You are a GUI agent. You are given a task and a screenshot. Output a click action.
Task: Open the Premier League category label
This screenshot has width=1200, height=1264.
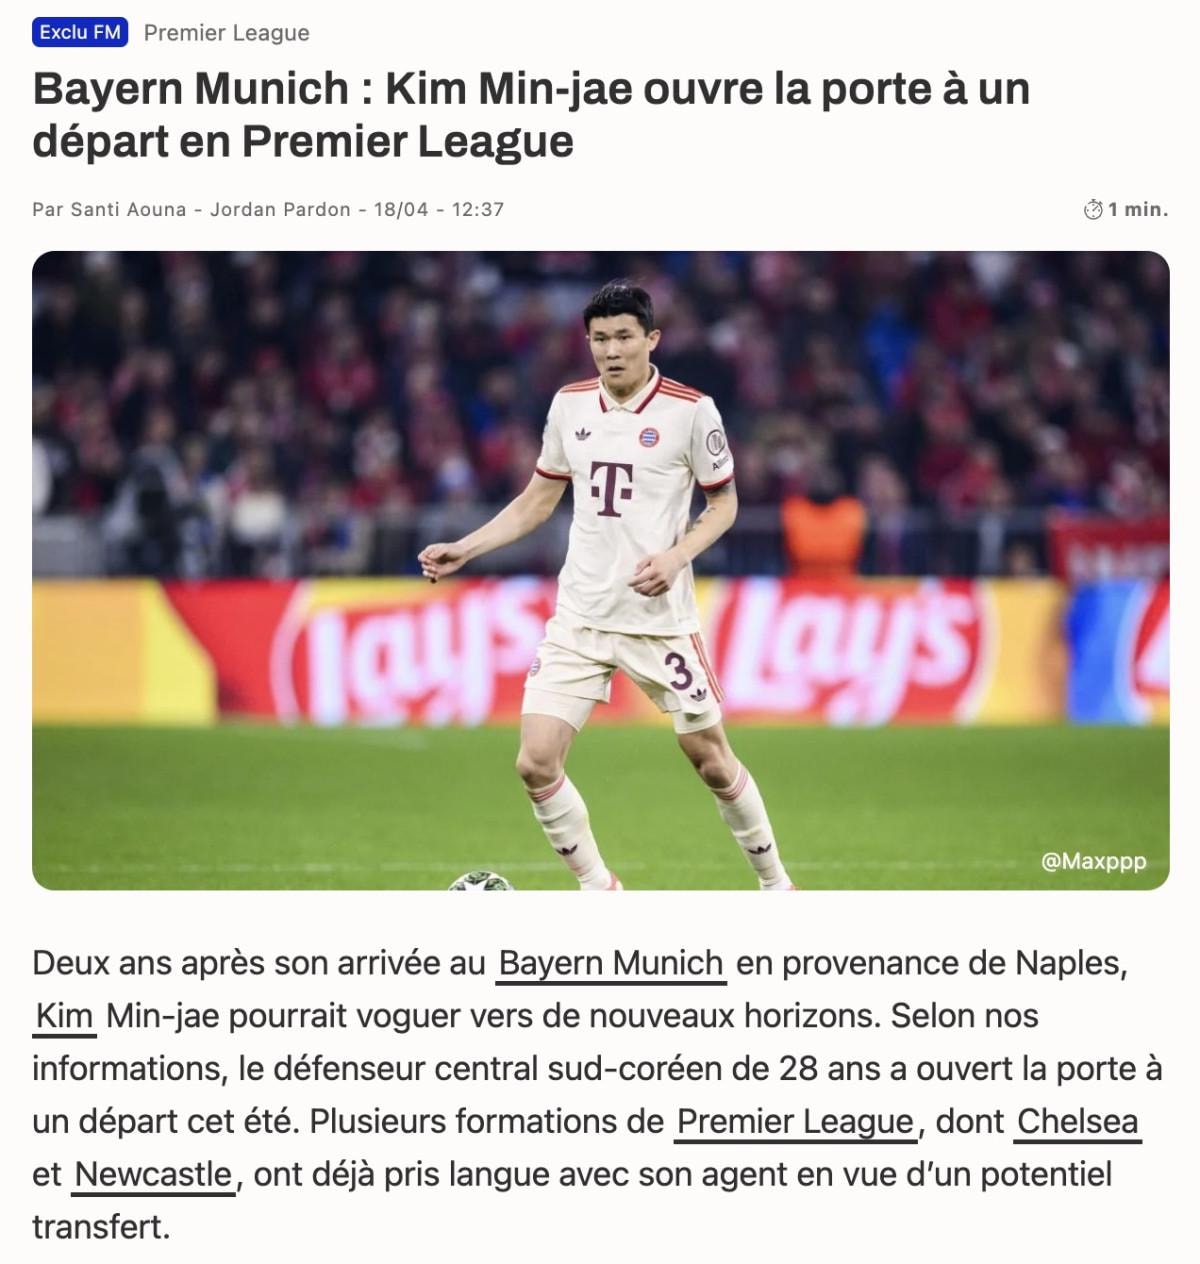pos(227,33)
